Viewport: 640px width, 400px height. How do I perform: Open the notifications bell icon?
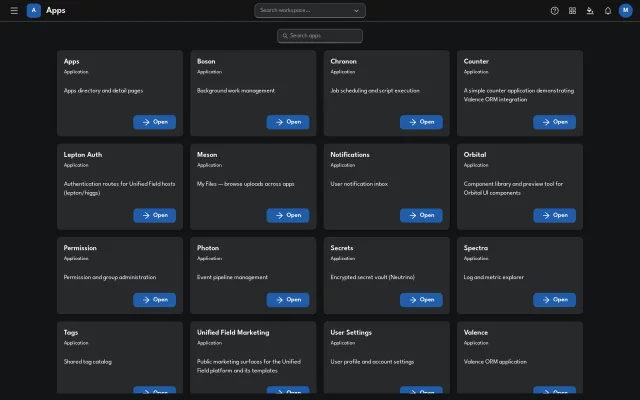(x=608, y=11)
